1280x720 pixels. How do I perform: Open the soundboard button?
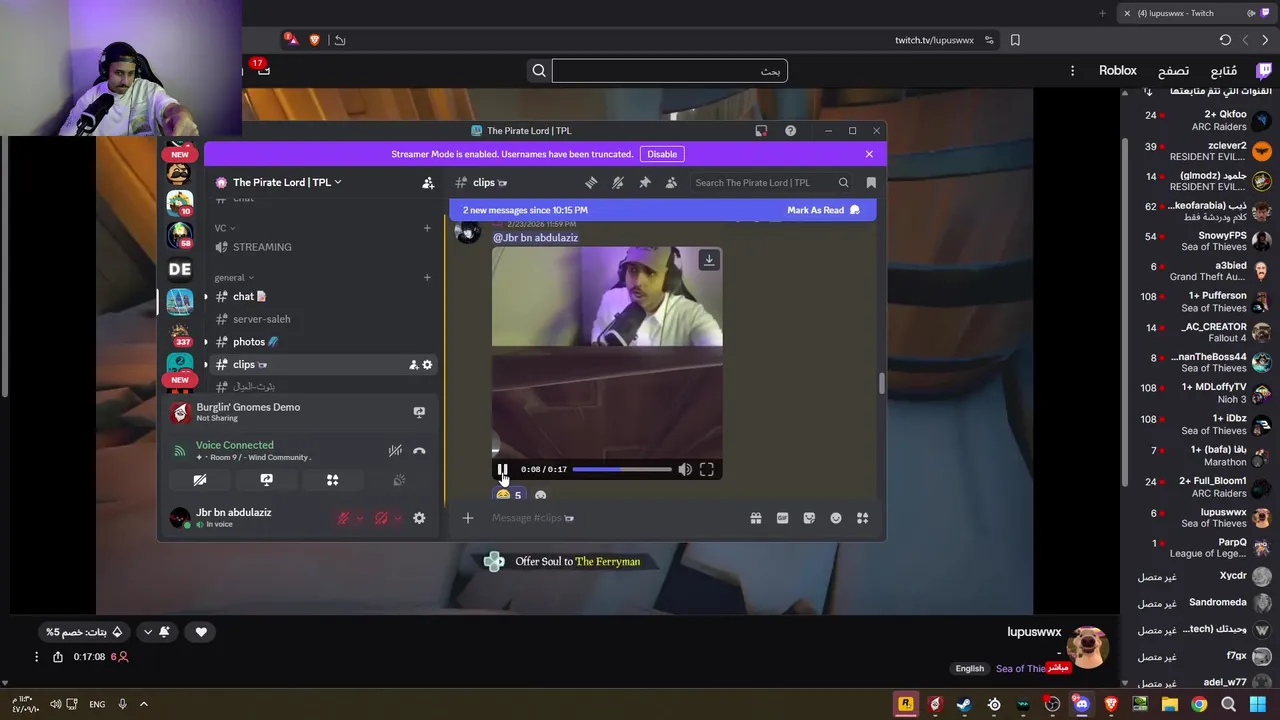399,480
